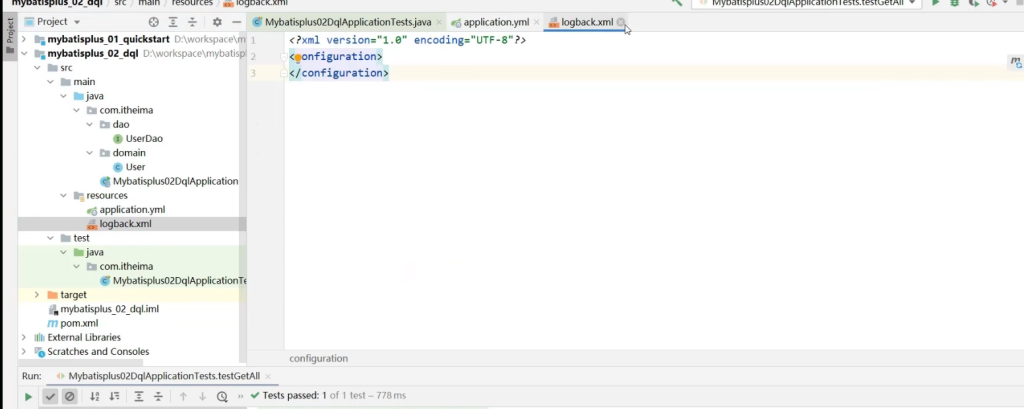Screen dimensions: 1024x409
Task: Expand the mybatisplus_01_quickstart module
Action: [25, 39]
